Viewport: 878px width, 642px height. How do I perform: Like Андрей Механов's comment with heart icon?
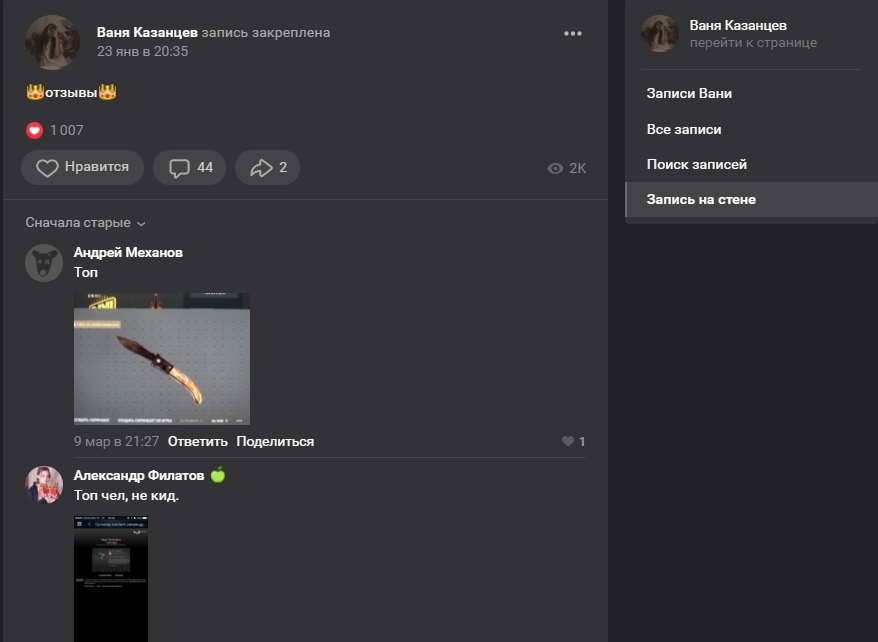point(568,441)
